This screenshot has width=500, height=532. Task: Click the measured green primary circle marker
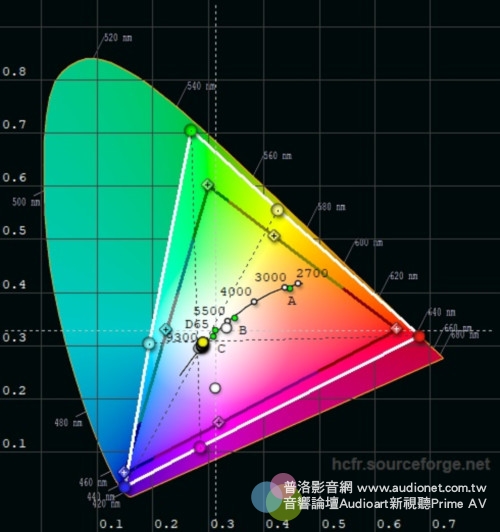[x=191, y=130]
